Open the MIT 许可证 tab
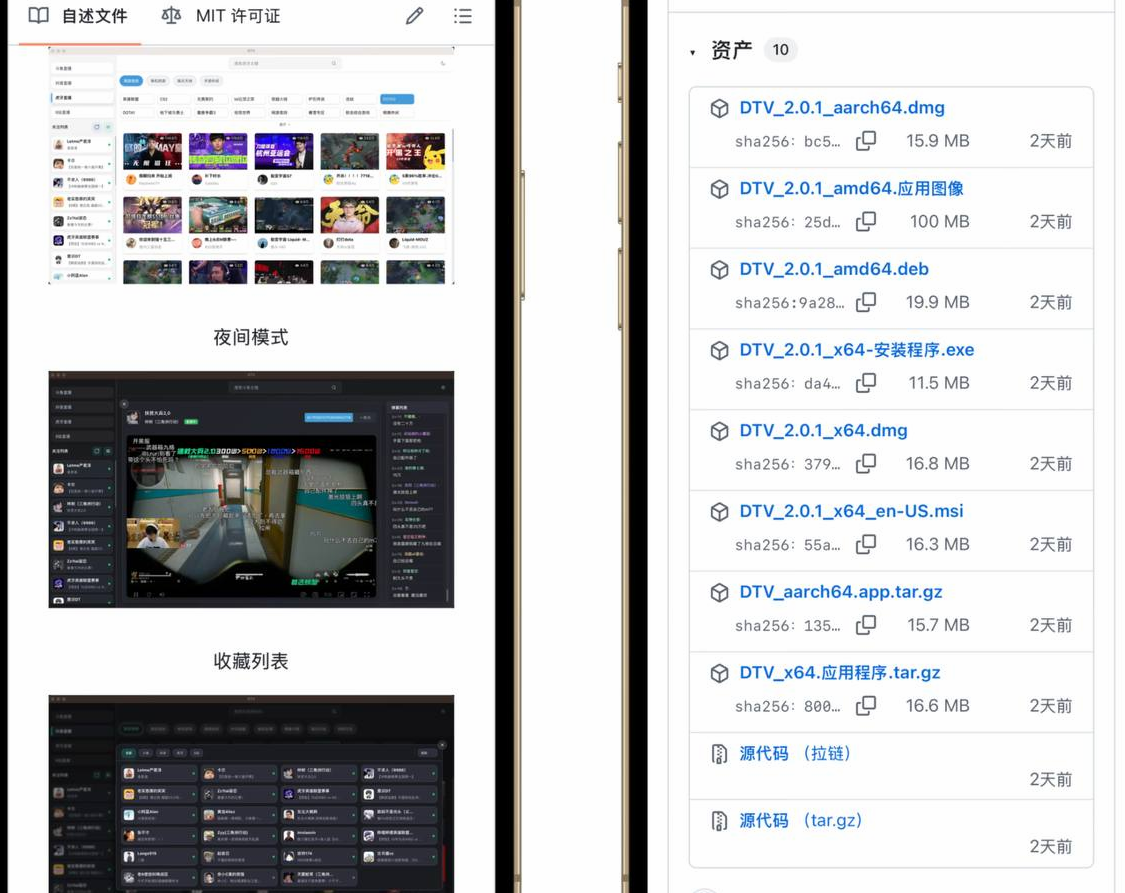1125x893 pixels. pyautogui.click(x=221, y=16)
